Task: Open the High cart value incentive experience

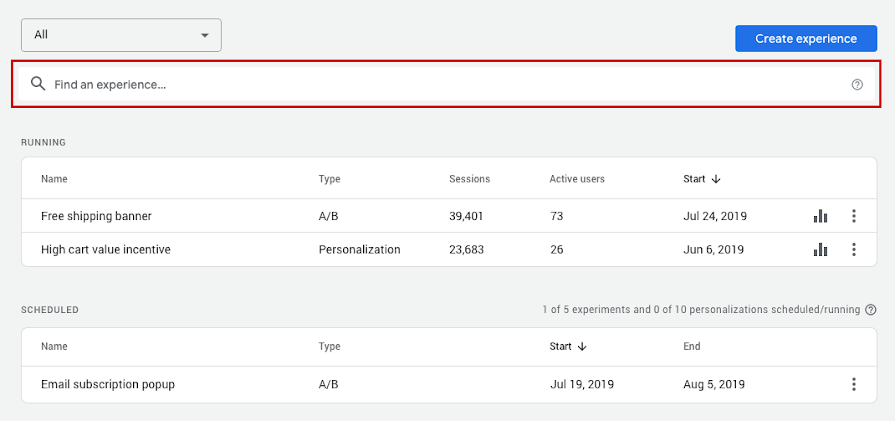Action: click(x=106, y=250)
